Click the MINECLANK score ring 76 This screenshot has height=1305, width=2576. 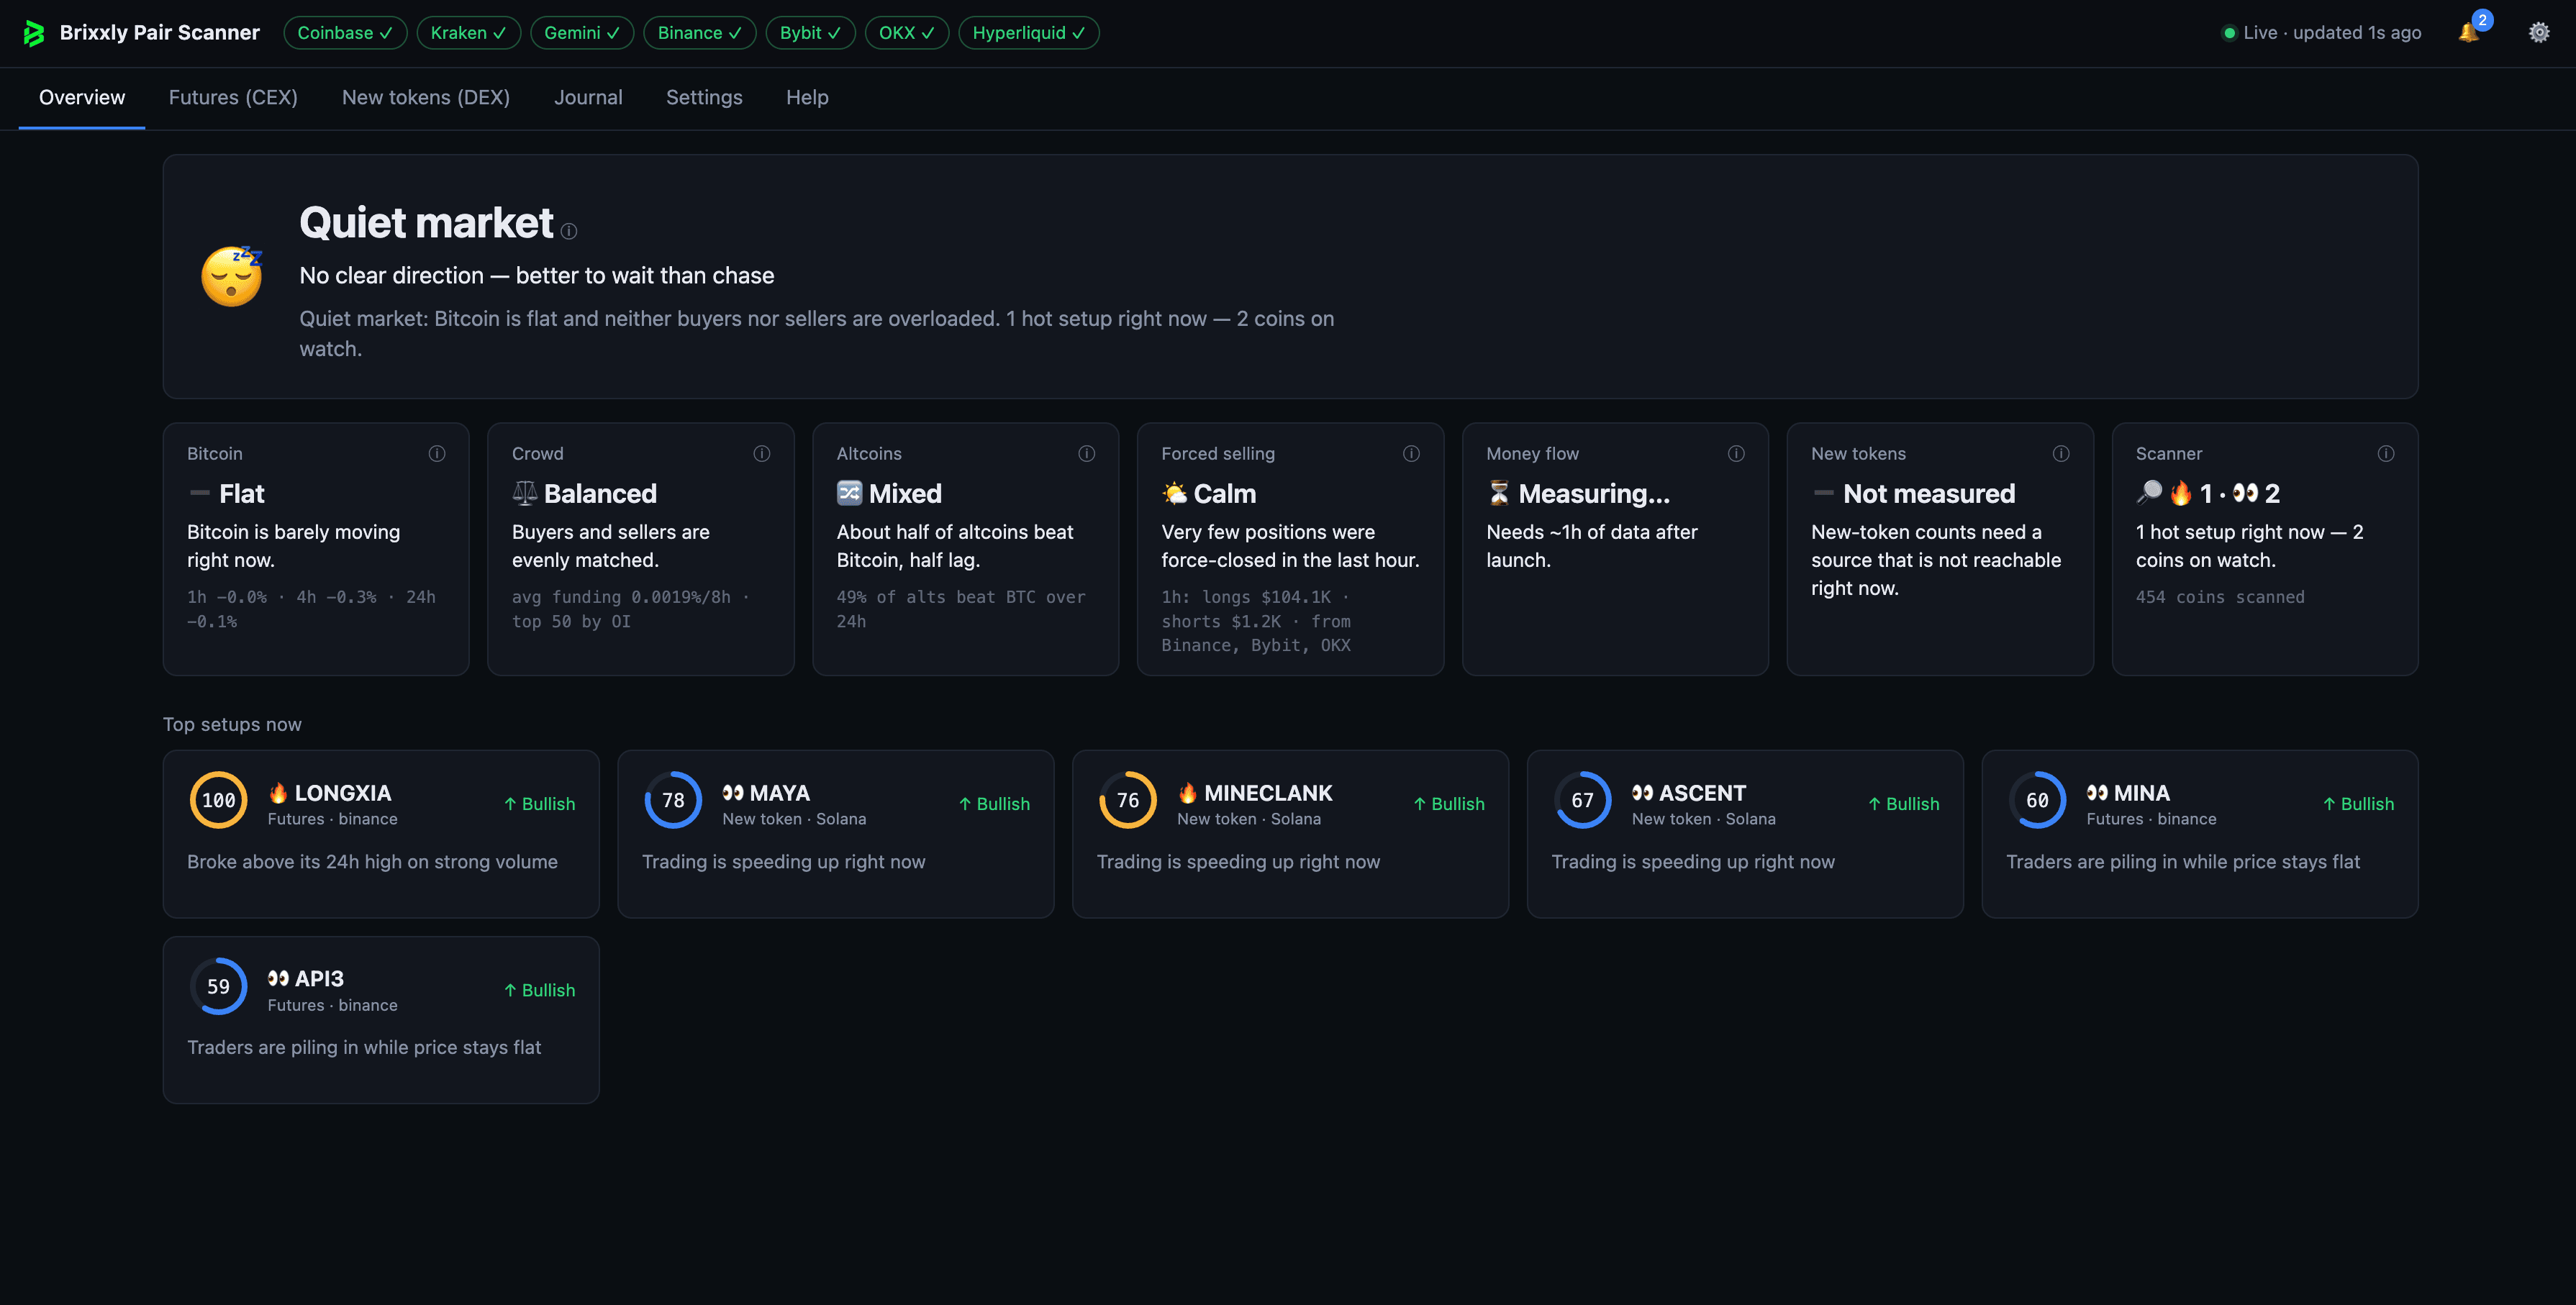(x=1128, y=800)
